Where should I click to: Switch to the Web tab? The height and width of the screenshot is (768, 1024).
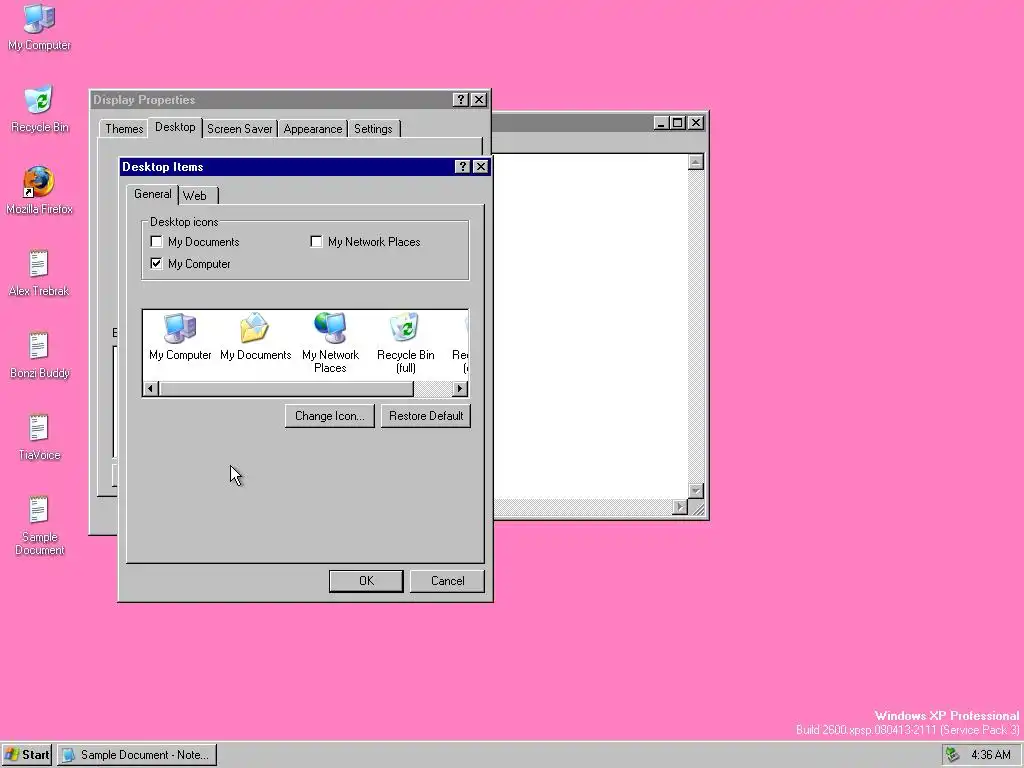click(x=195, y=195)
